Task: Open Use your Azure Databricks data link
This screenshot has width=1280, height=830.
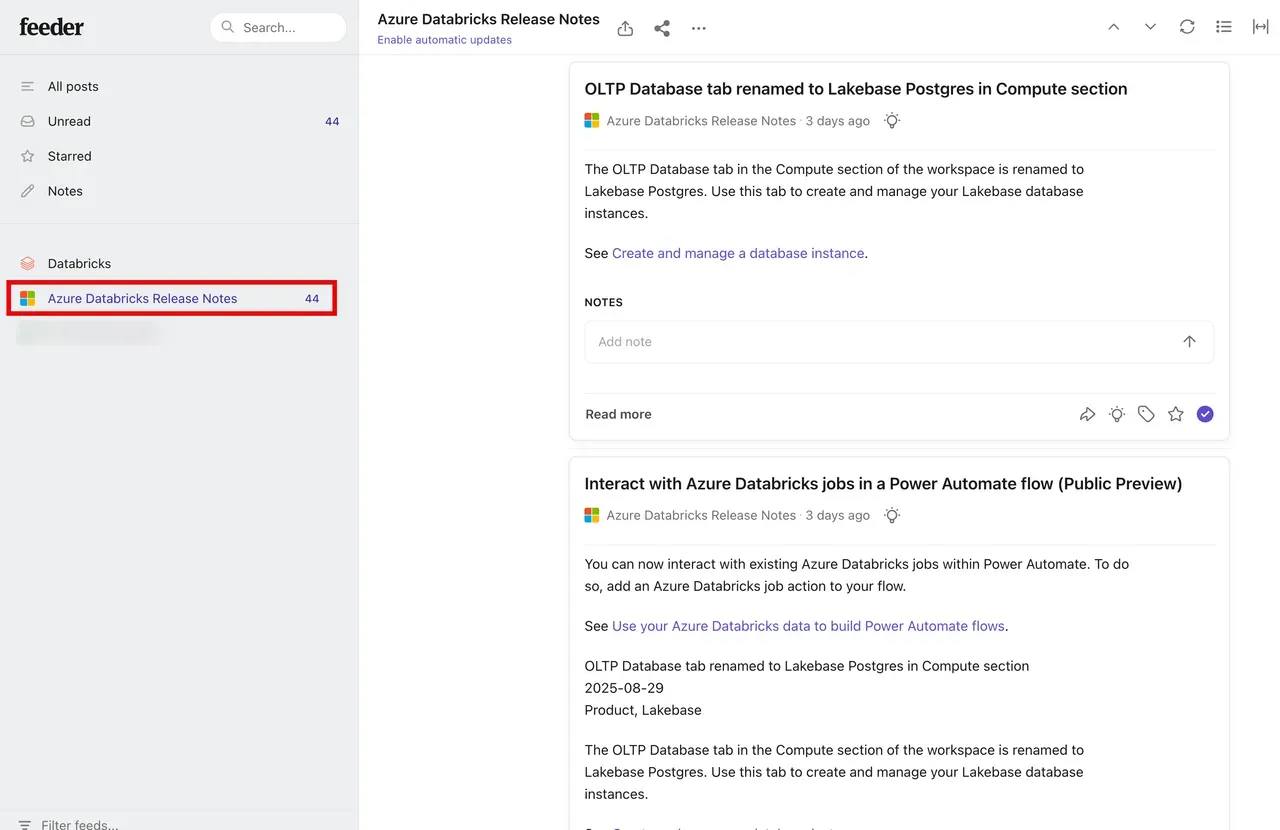Action: (x=808, y=627)
